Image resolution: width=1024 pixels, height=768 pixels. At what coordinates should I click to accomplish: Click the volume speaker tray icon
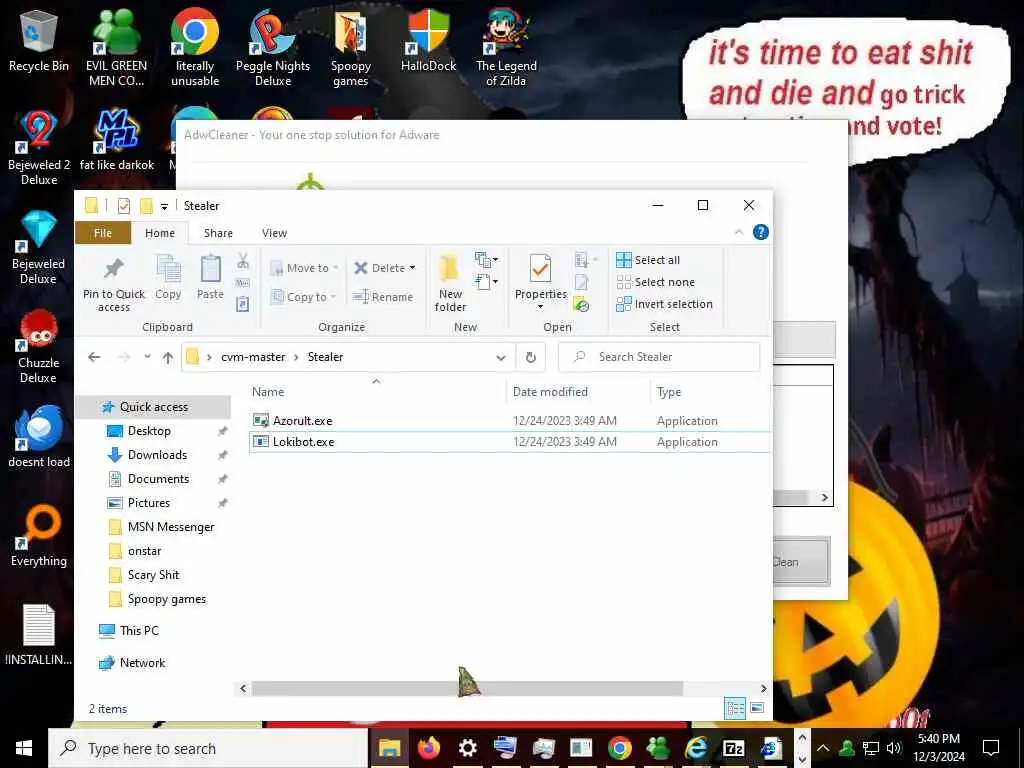point(894,748)
